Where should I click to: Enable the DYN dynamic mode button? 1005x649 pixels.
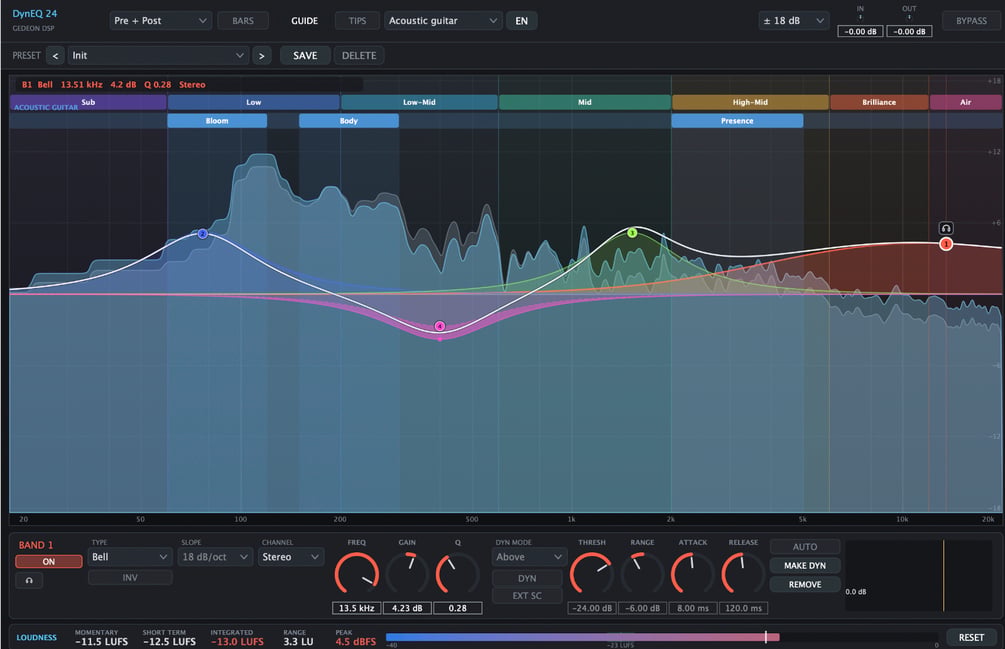(527, 578)
